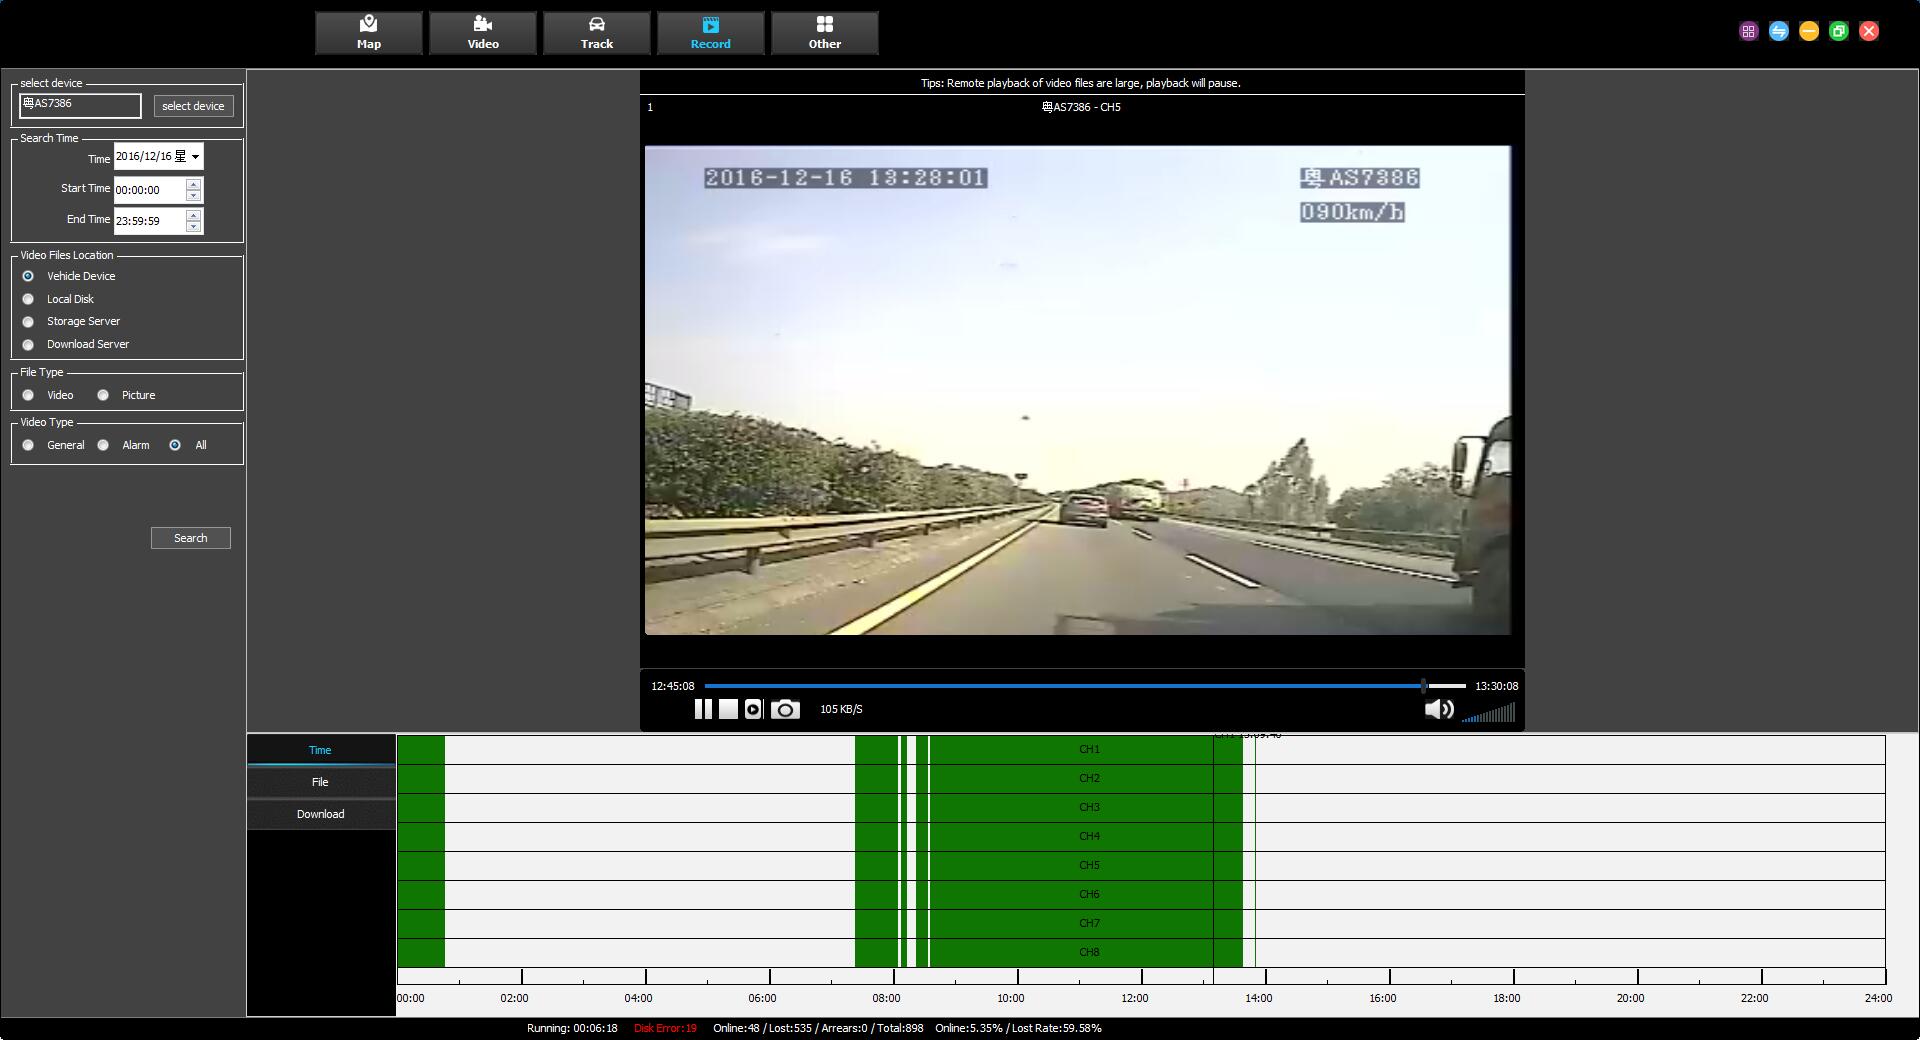Open the Download list tab
Image resolution: width=1920 pixels, height=1040 pixels.
pos(320,814)
